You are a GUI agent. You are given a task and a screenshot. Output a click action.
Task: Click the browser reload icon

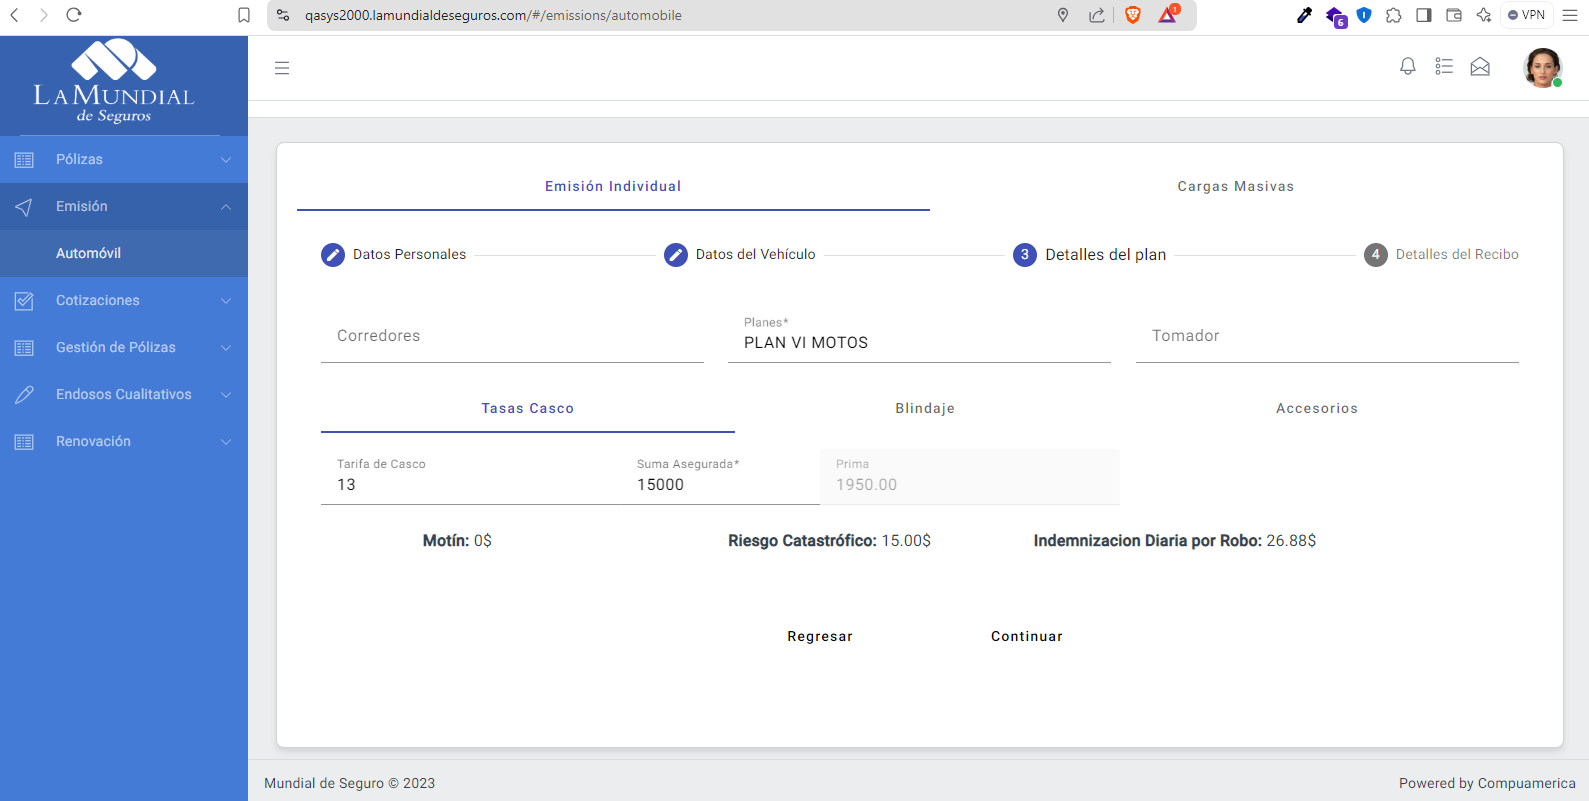pyautogui.click(x=73, y=15)
